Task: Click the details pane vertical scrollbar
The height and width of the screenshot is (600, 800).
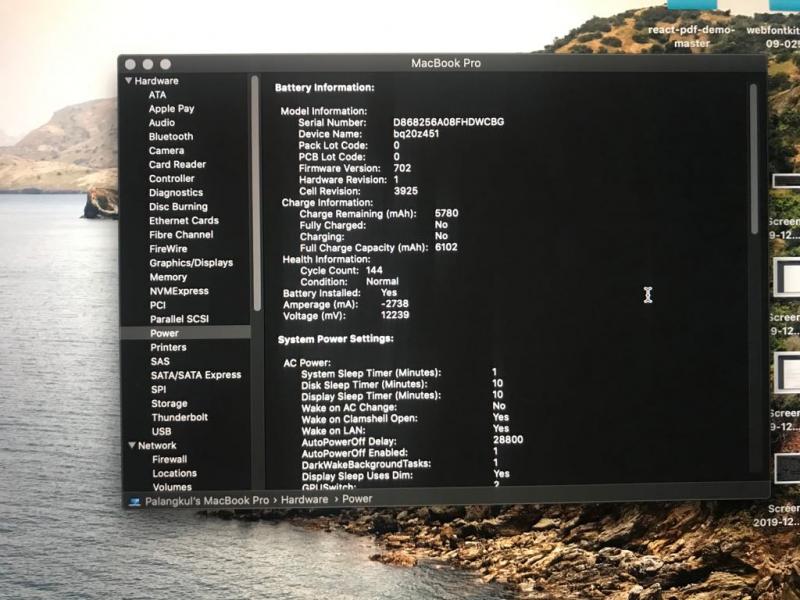Action: (x=755, y=159)
